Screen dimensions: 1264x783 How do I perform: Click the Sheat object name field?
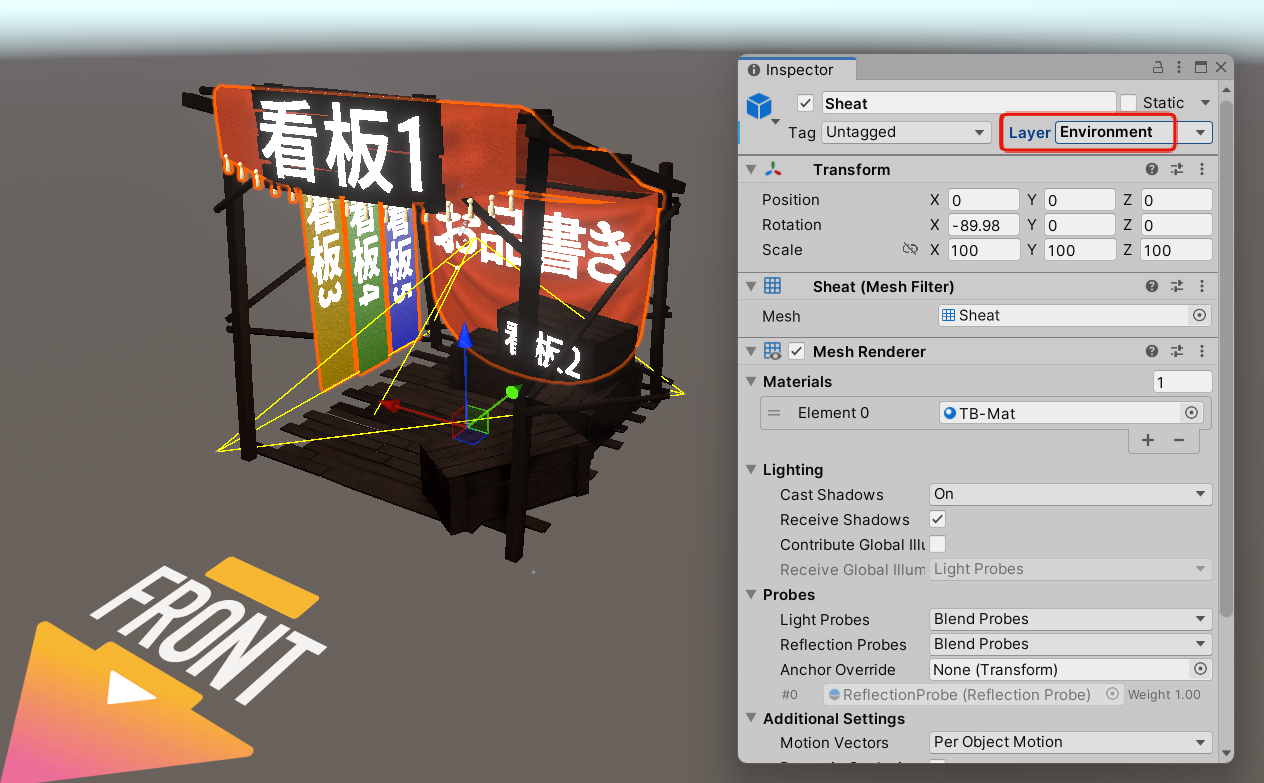point(968,103)
